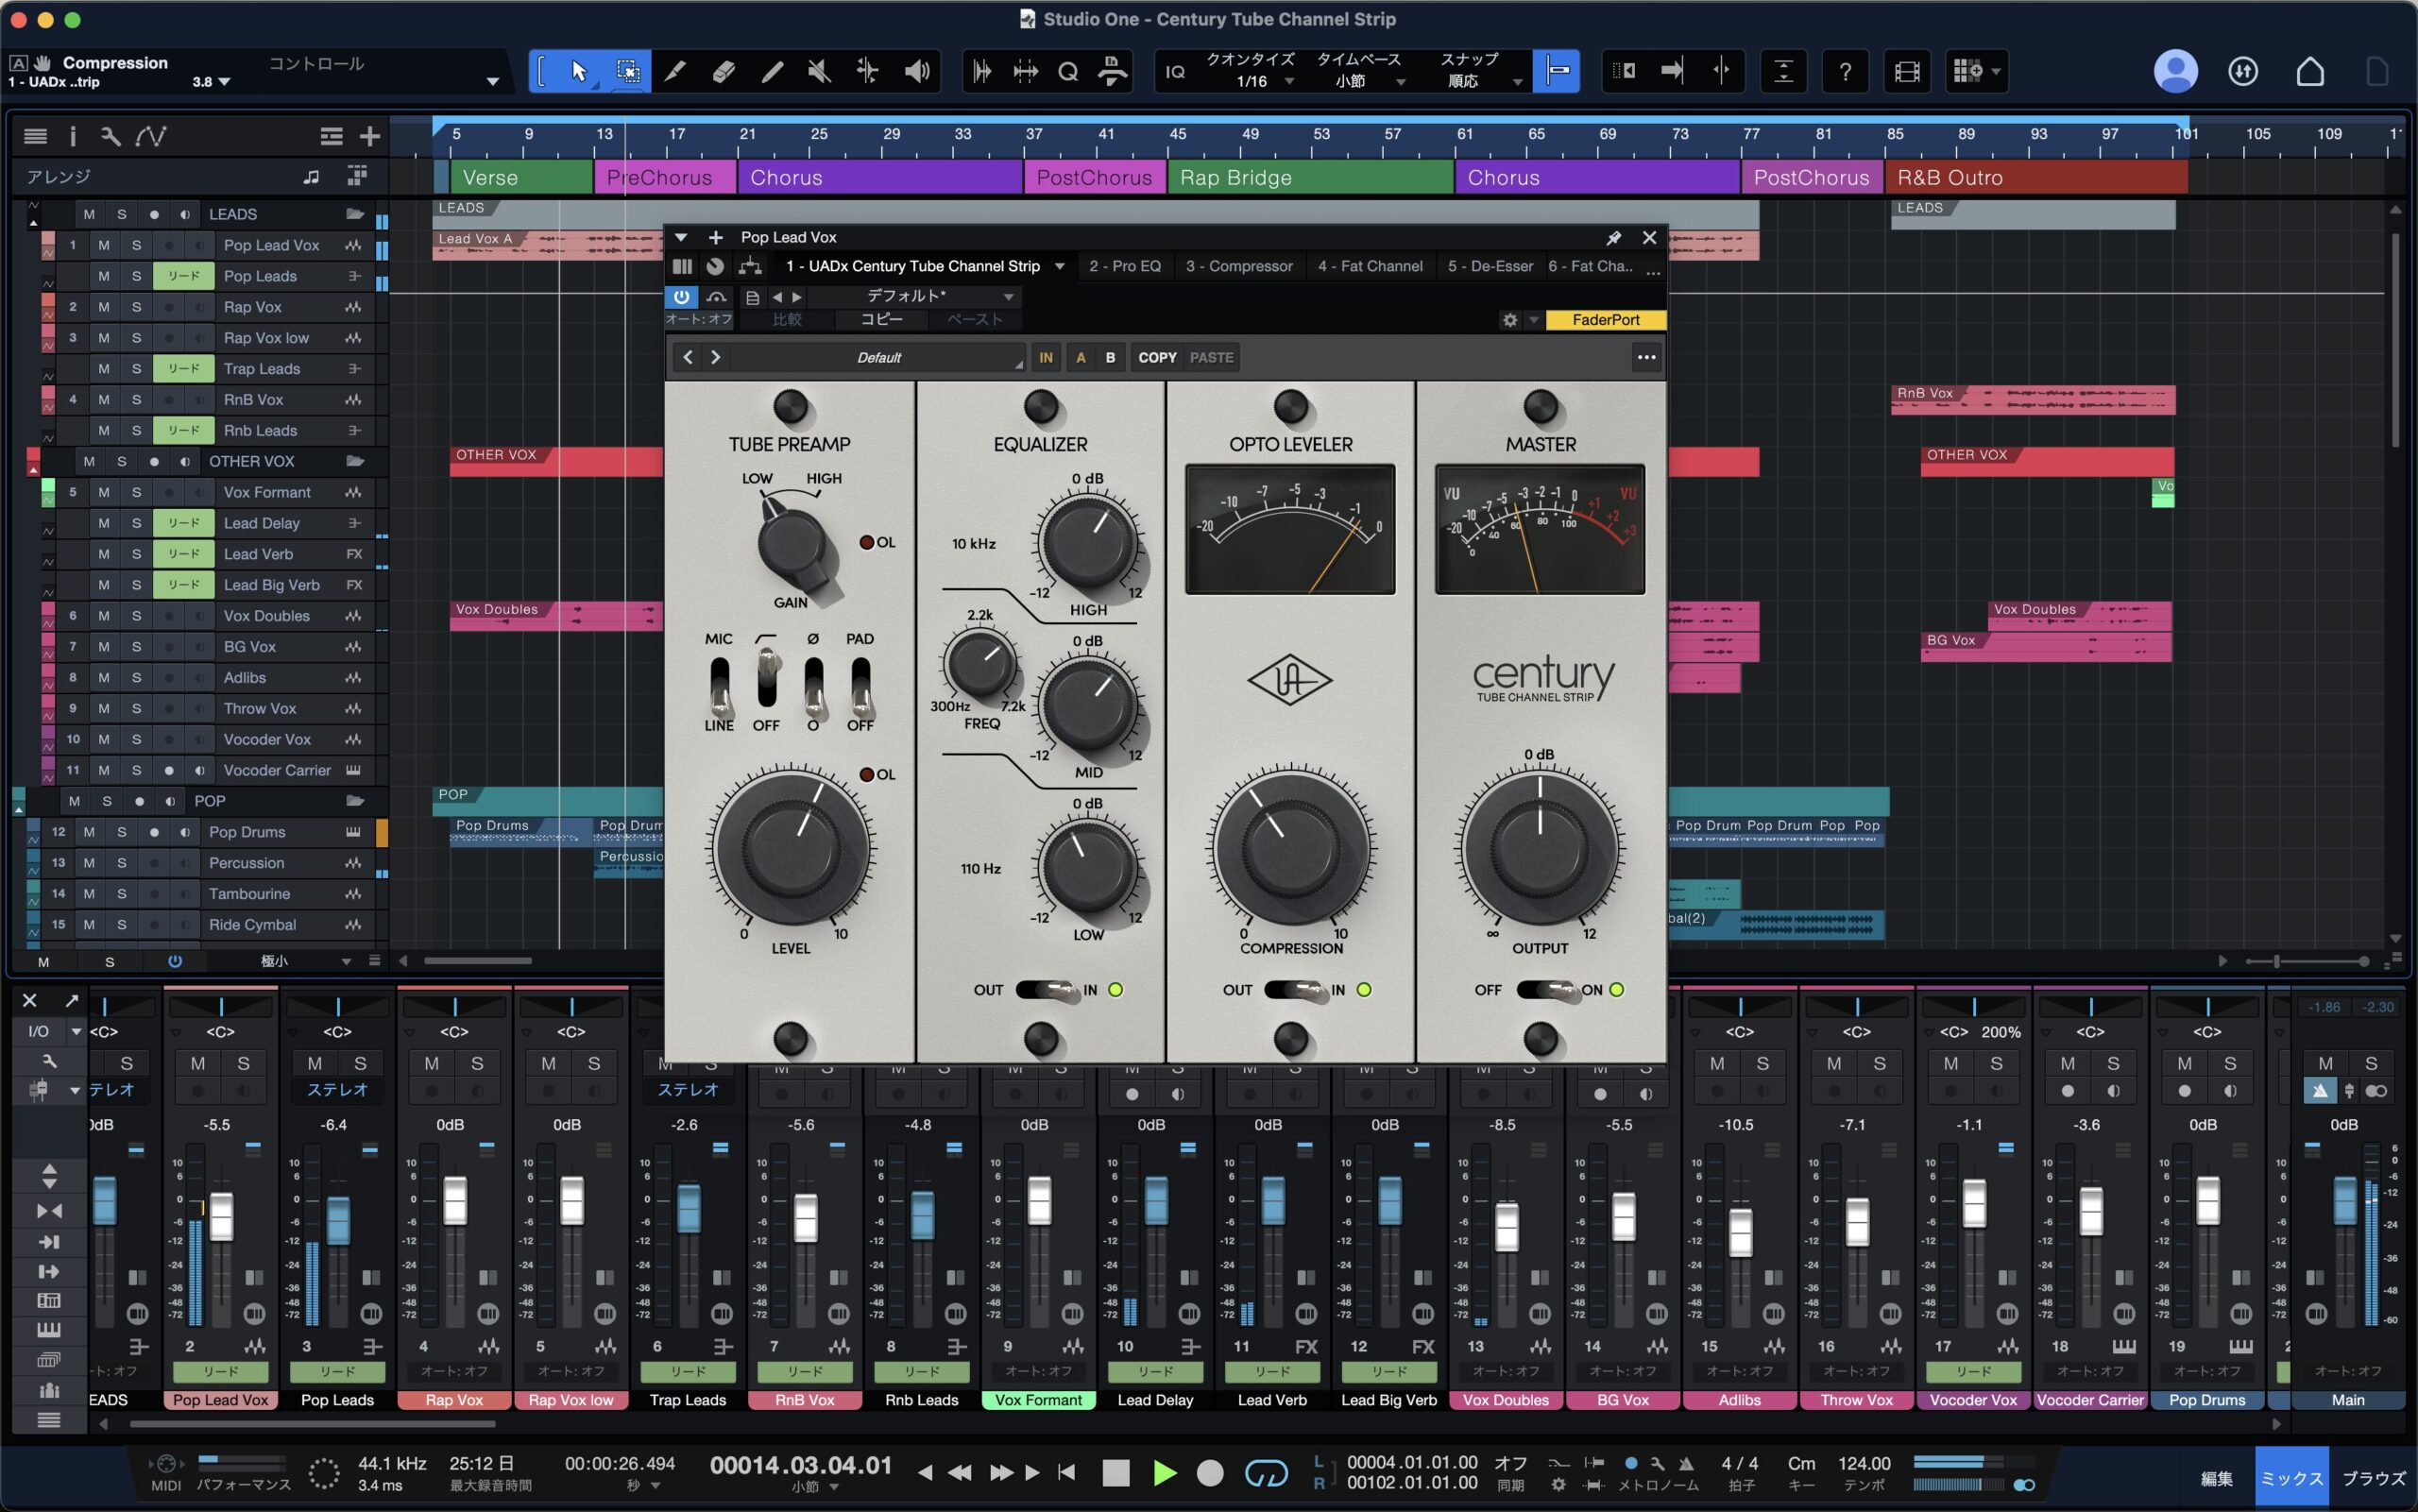Click the COPY button in Century
This screenshot has width=2418, height=1512.
(1157, 357)
